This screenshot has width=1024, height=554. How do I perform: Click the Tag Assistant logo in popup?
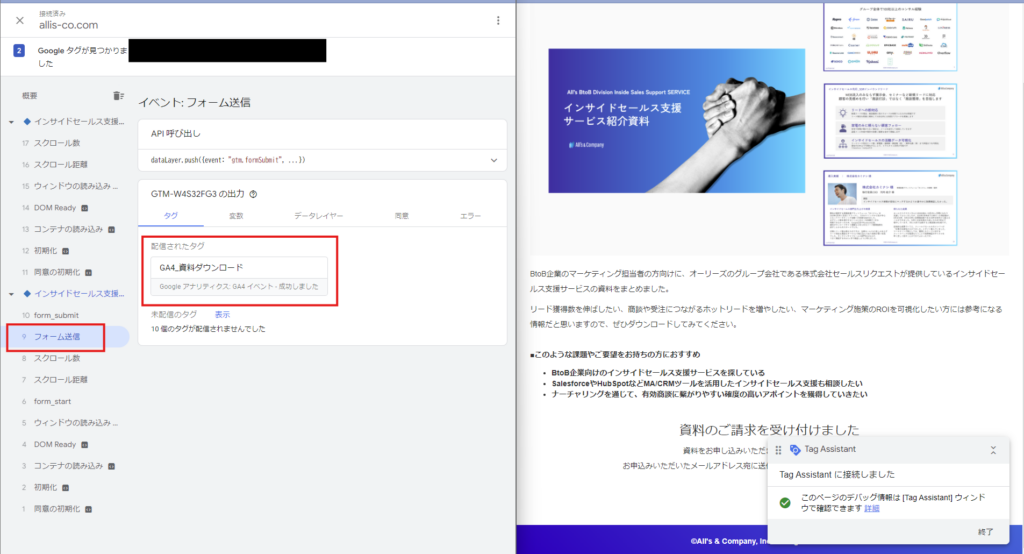coord(796,450)
